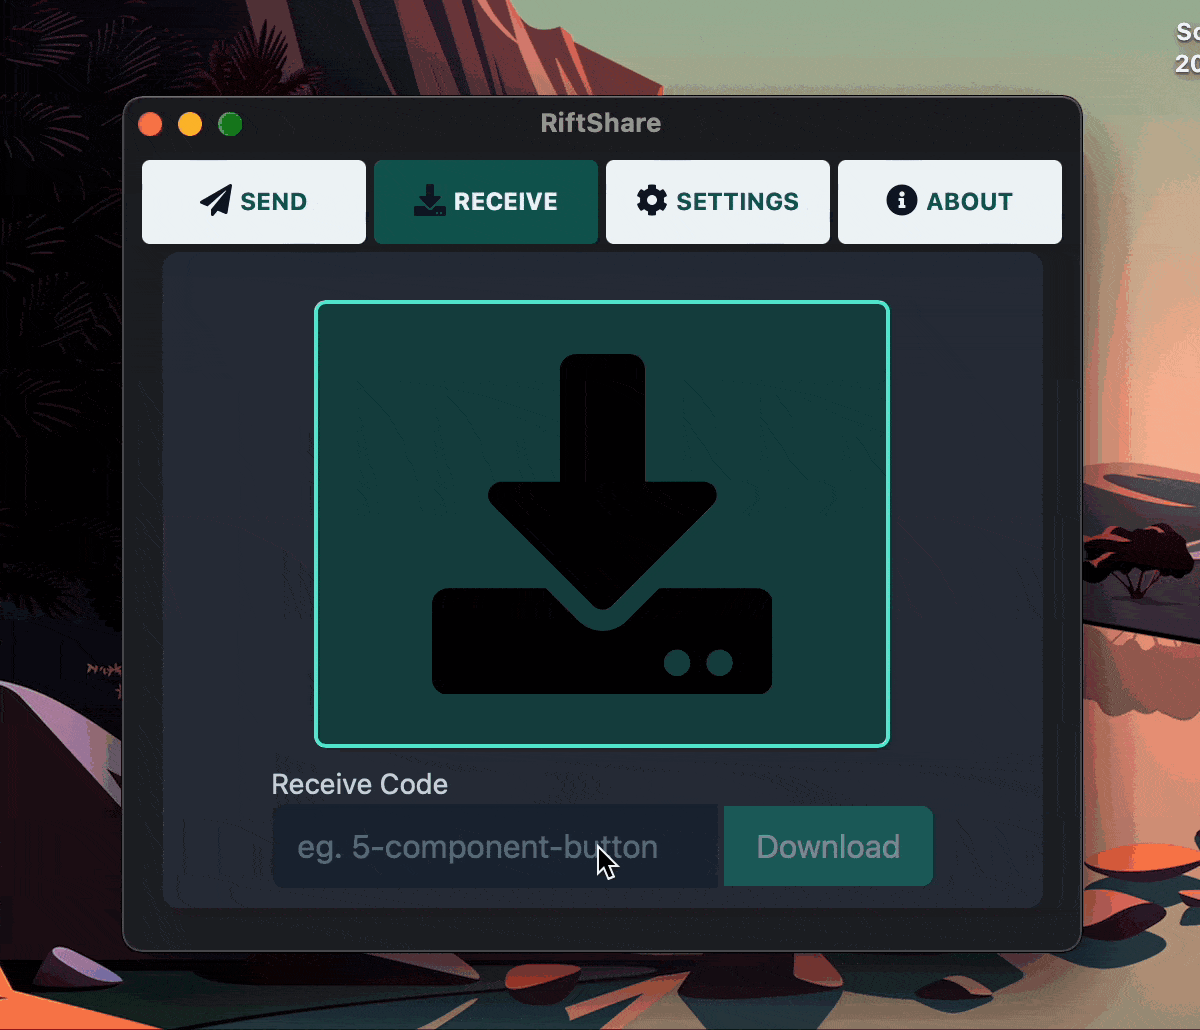The image size is (1200, 1030).
Task: Click the RiftShare window title
Action: (601, 123)
